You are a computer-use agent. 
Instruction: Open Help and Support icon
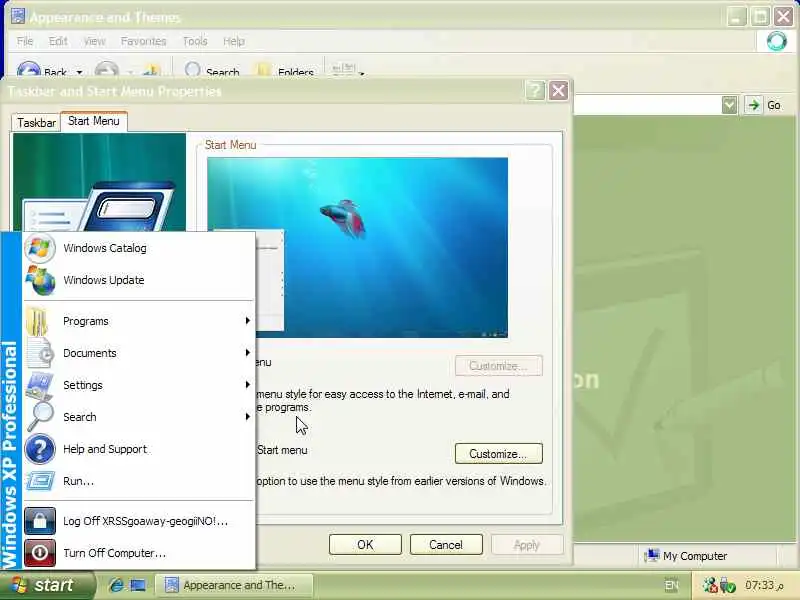(x=40, y=449)
